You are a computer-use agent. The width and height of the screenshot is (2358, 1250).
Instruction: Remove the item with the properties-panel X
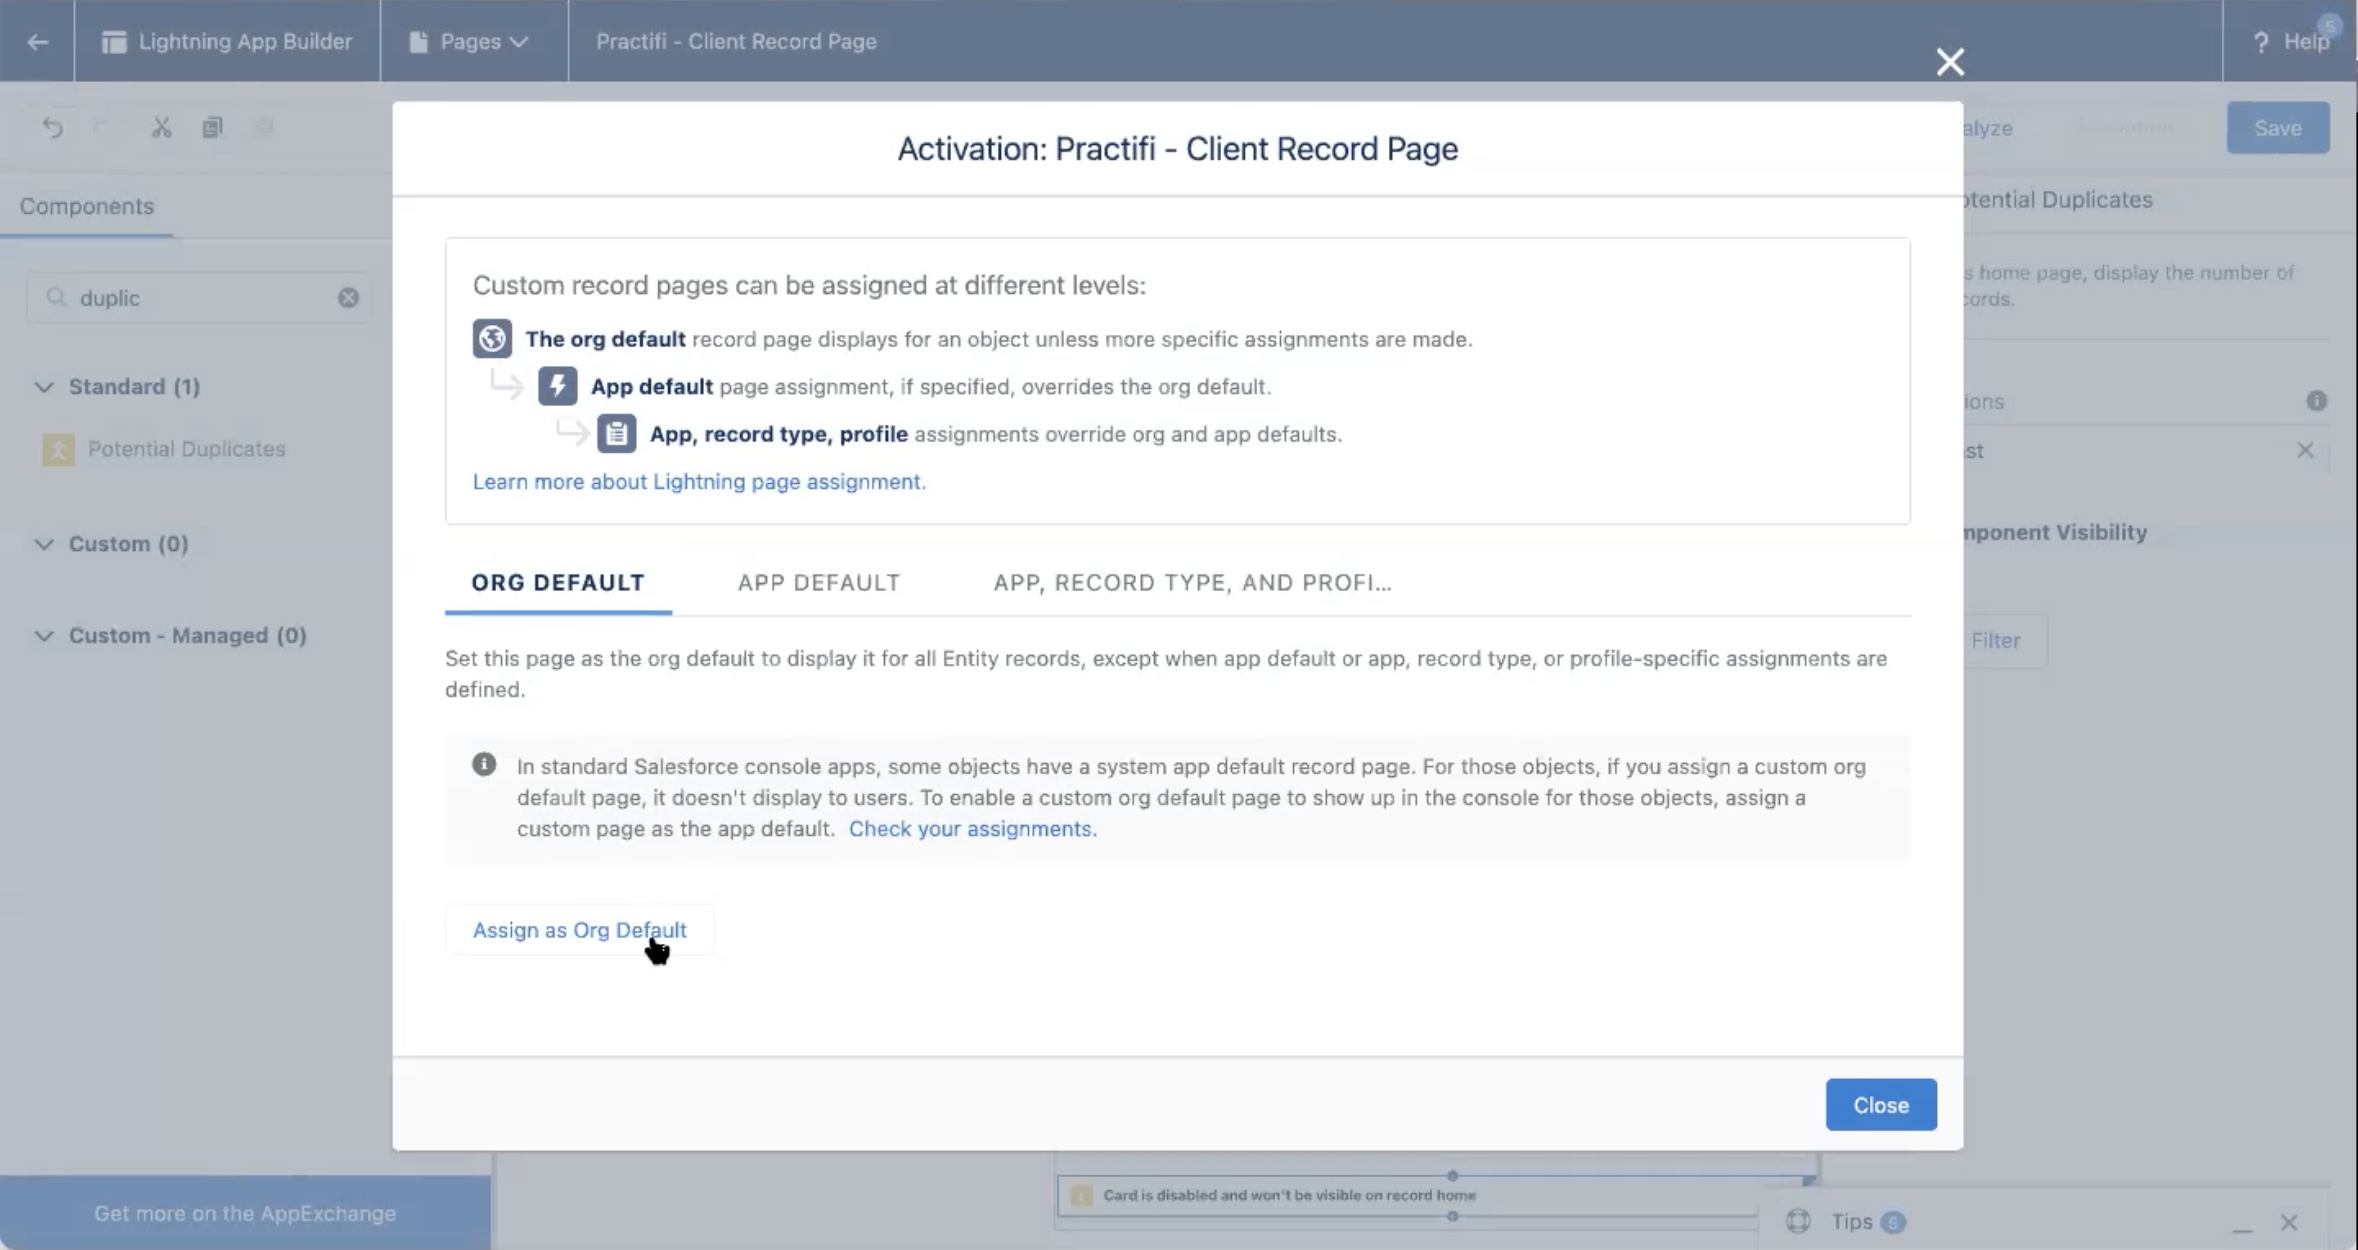coord(2305,450)
